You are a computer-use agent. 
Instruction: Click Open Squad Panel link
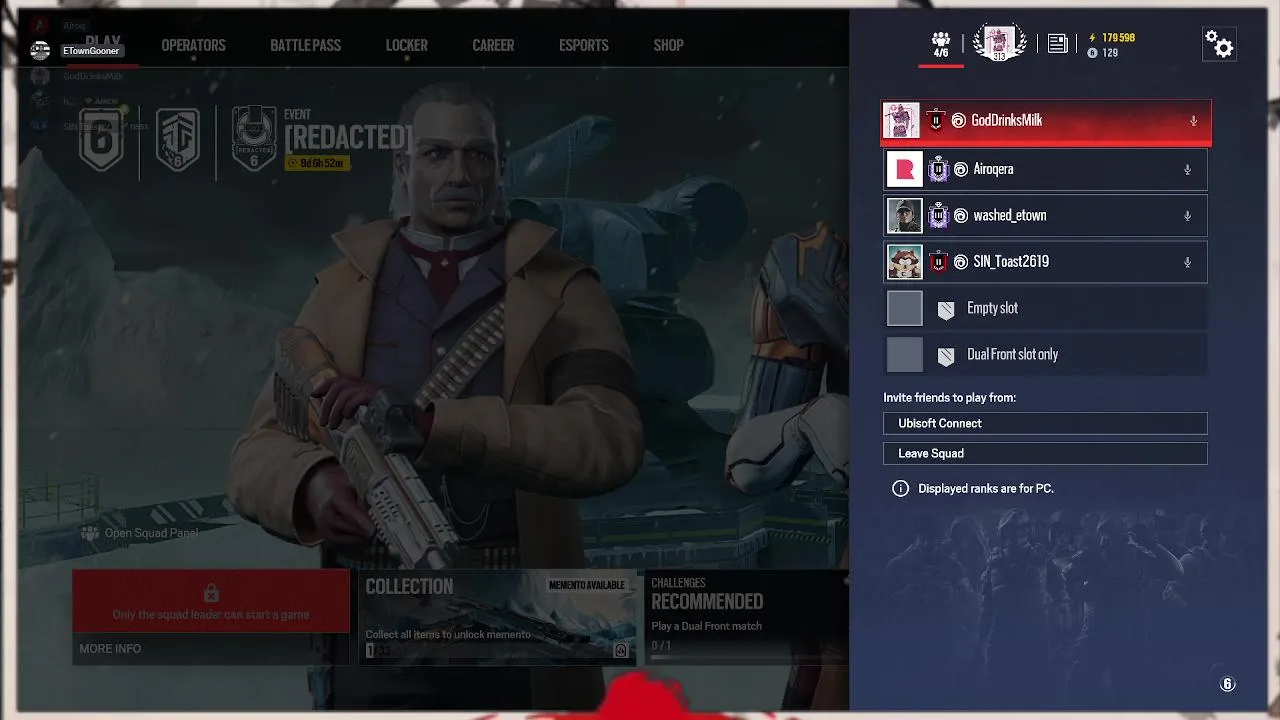(140, 533)
